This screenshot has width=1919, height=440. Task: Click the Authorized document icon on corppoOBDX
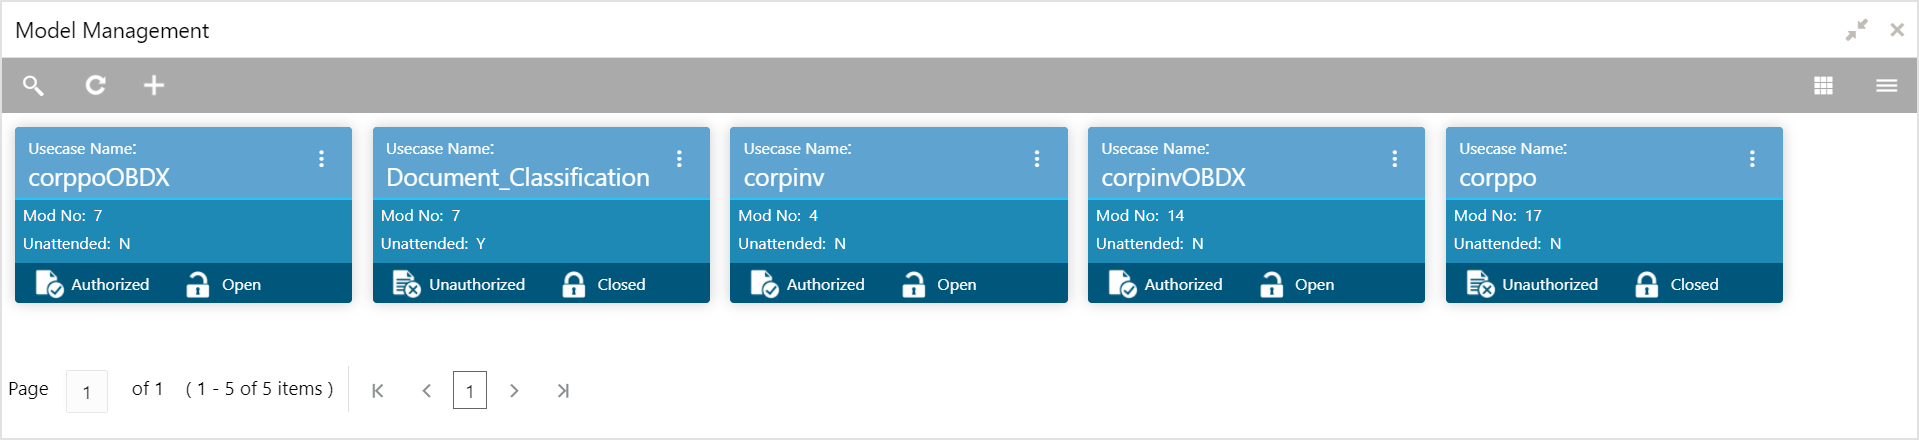(x=50, y=284)
